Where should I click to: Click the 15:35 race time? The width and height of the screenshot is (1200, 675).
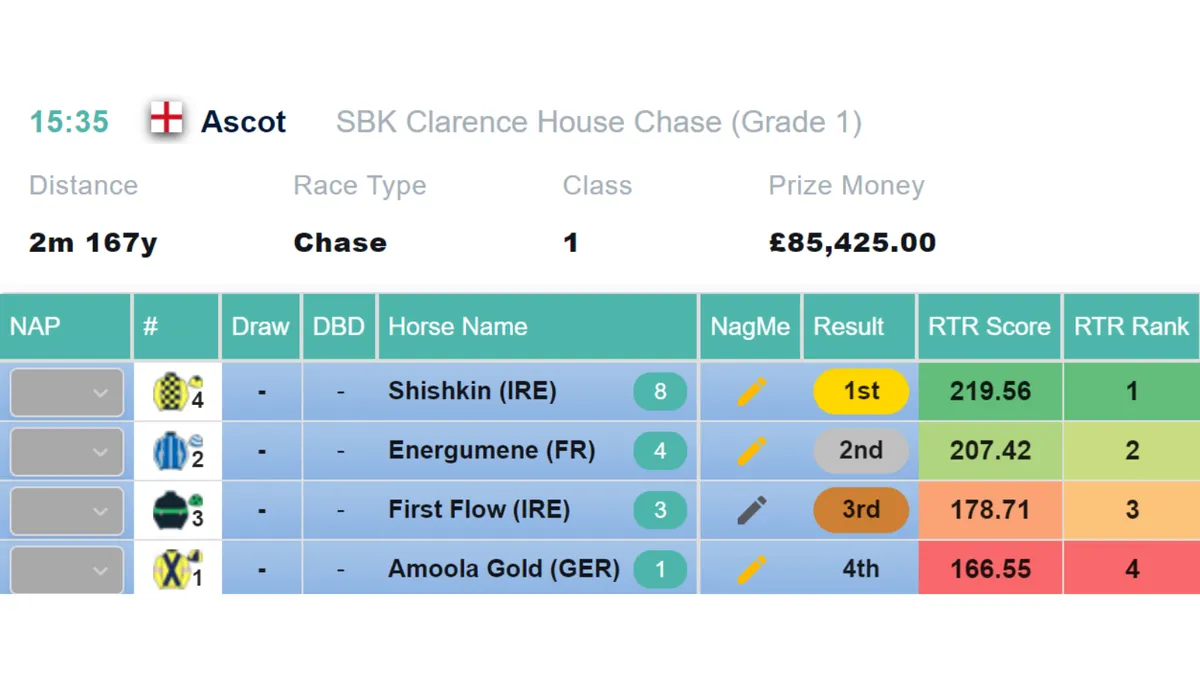pyautogui.click(x=69, y=122)
